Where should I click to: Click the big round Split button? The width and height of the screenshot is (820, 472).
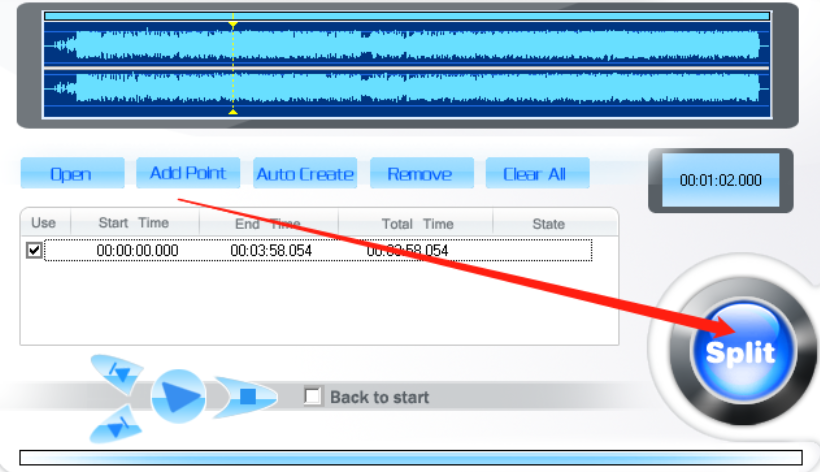[743, 351]
